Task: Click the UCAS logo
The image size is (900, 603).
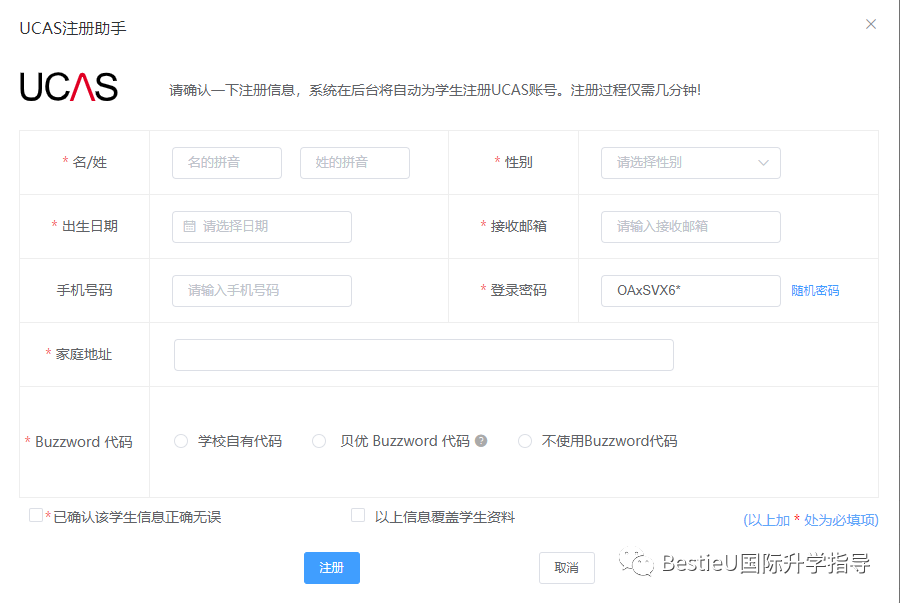Action: point(69,87)
